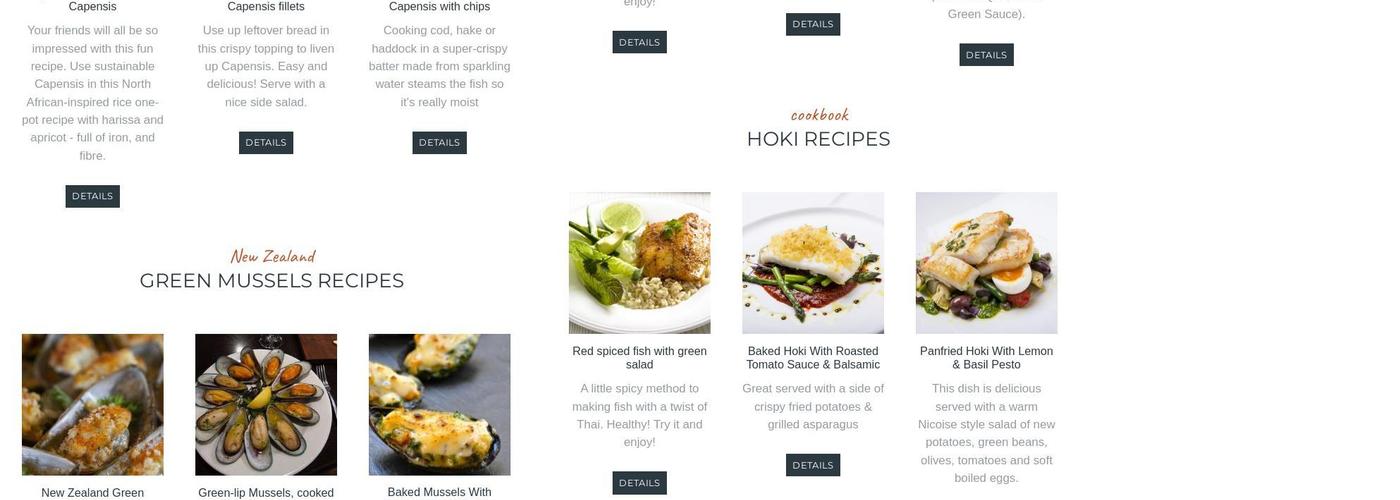Open the Red spiced fish with green salad photo
1400x500 pixels.
[x=639, y=263]
